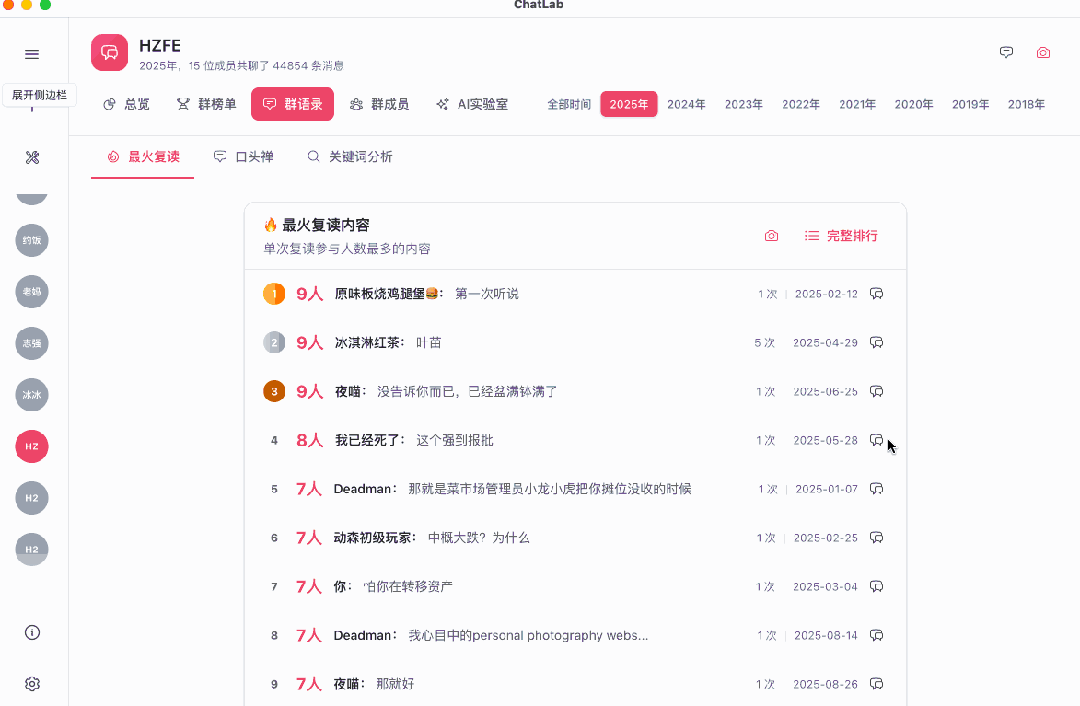Open message context for 冰淇淋红茶 entry
This screenshot has height=706, width=1080.
click(877, 342)
